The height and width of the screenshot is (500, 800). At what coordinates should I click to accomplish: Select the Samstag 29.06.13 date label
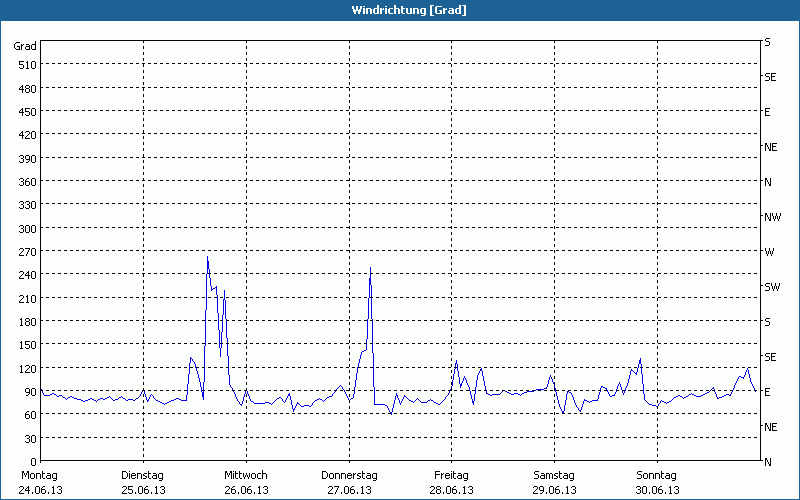(x=554, y=482)
